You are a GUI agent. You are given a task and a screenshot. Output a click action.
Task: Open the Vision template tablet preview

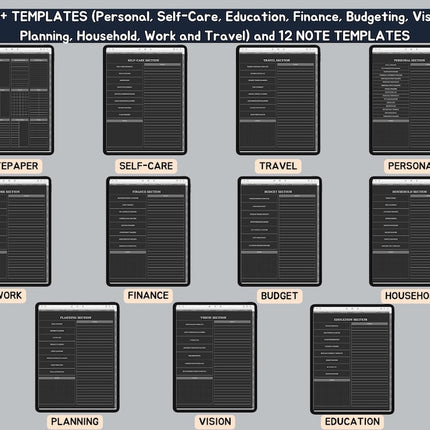pyautogui.click(x=215, y=357)
